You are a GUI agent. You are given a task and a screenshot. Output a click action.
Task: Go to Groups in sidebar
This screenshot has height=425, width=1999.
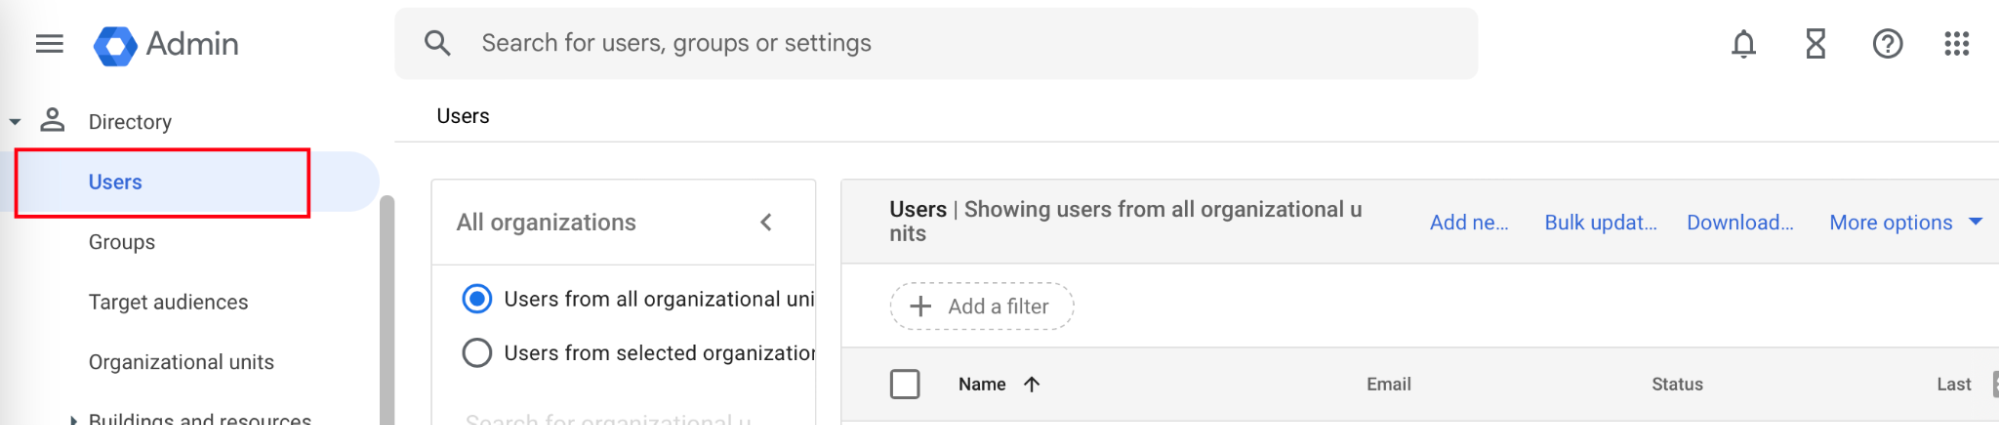coord(122,242)
